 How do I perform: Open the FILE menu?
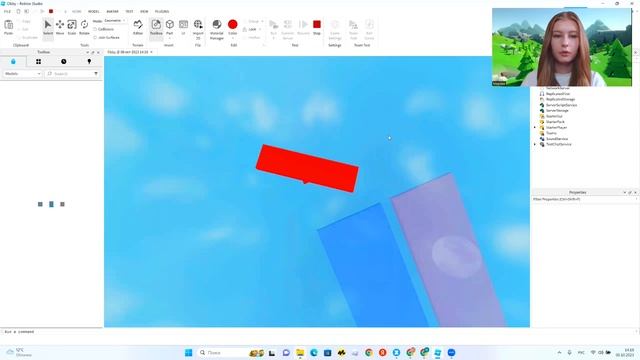pyautogui.click(x=7, y=11)
